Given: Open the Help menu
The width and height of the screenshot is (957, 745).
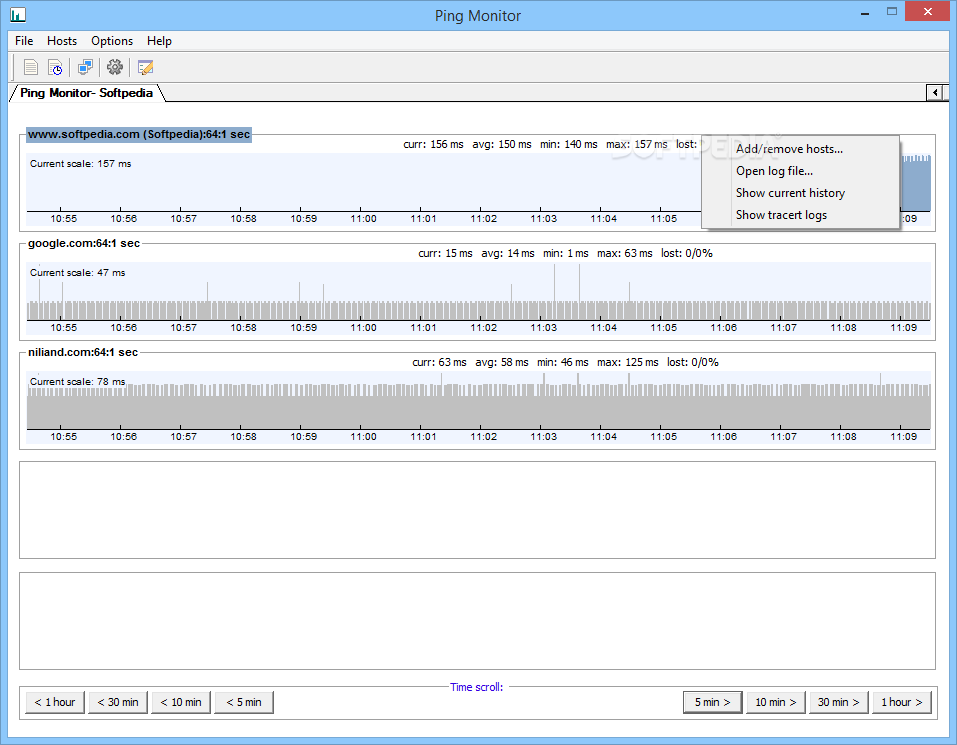Looking at the screenshot, I should pyautogui.click(x=159, y=41).
